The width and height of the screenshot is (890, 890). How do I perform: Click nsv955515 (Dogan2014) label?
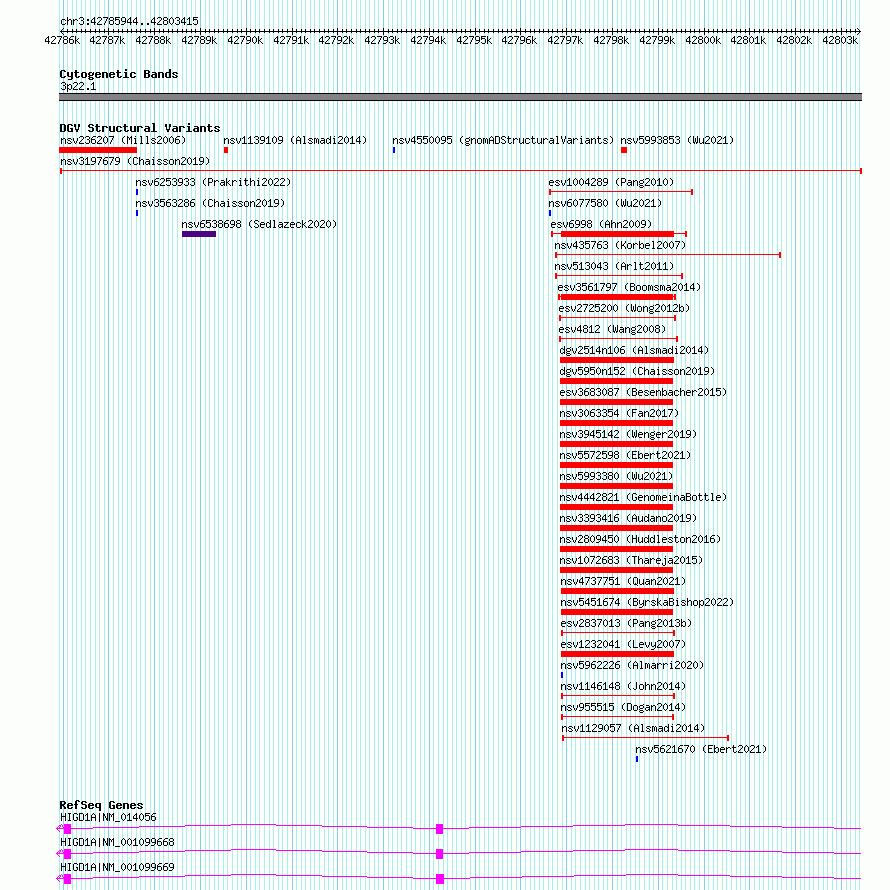[623, 707]
